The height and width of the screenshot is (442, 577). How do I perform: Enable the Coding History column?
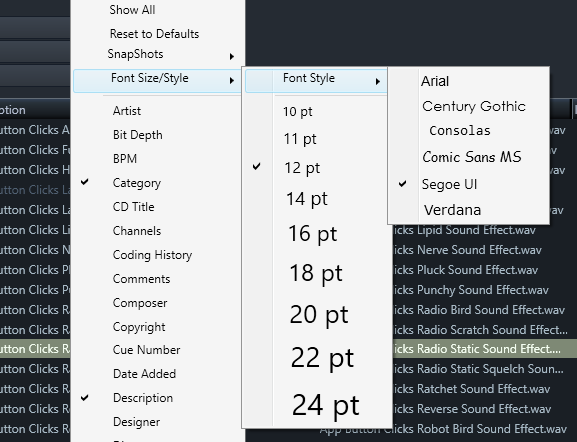pyautogui.click(x=152, y=255)
